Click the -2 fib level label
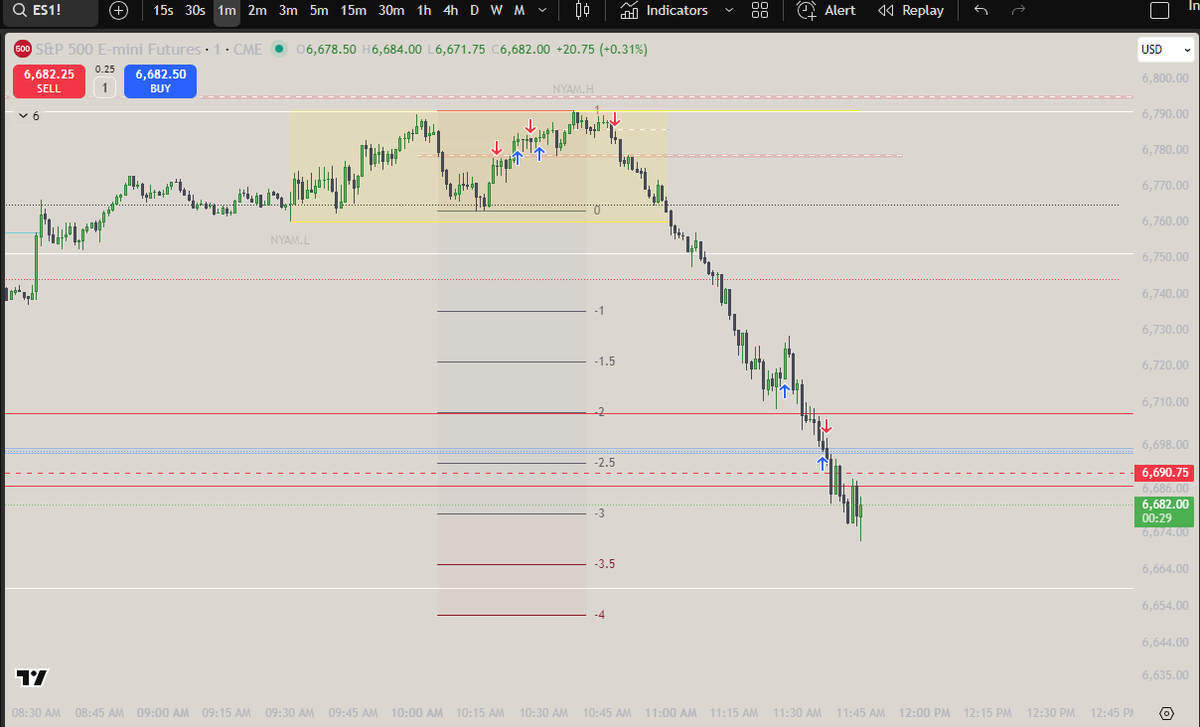1200x727 pixels. 599,412
